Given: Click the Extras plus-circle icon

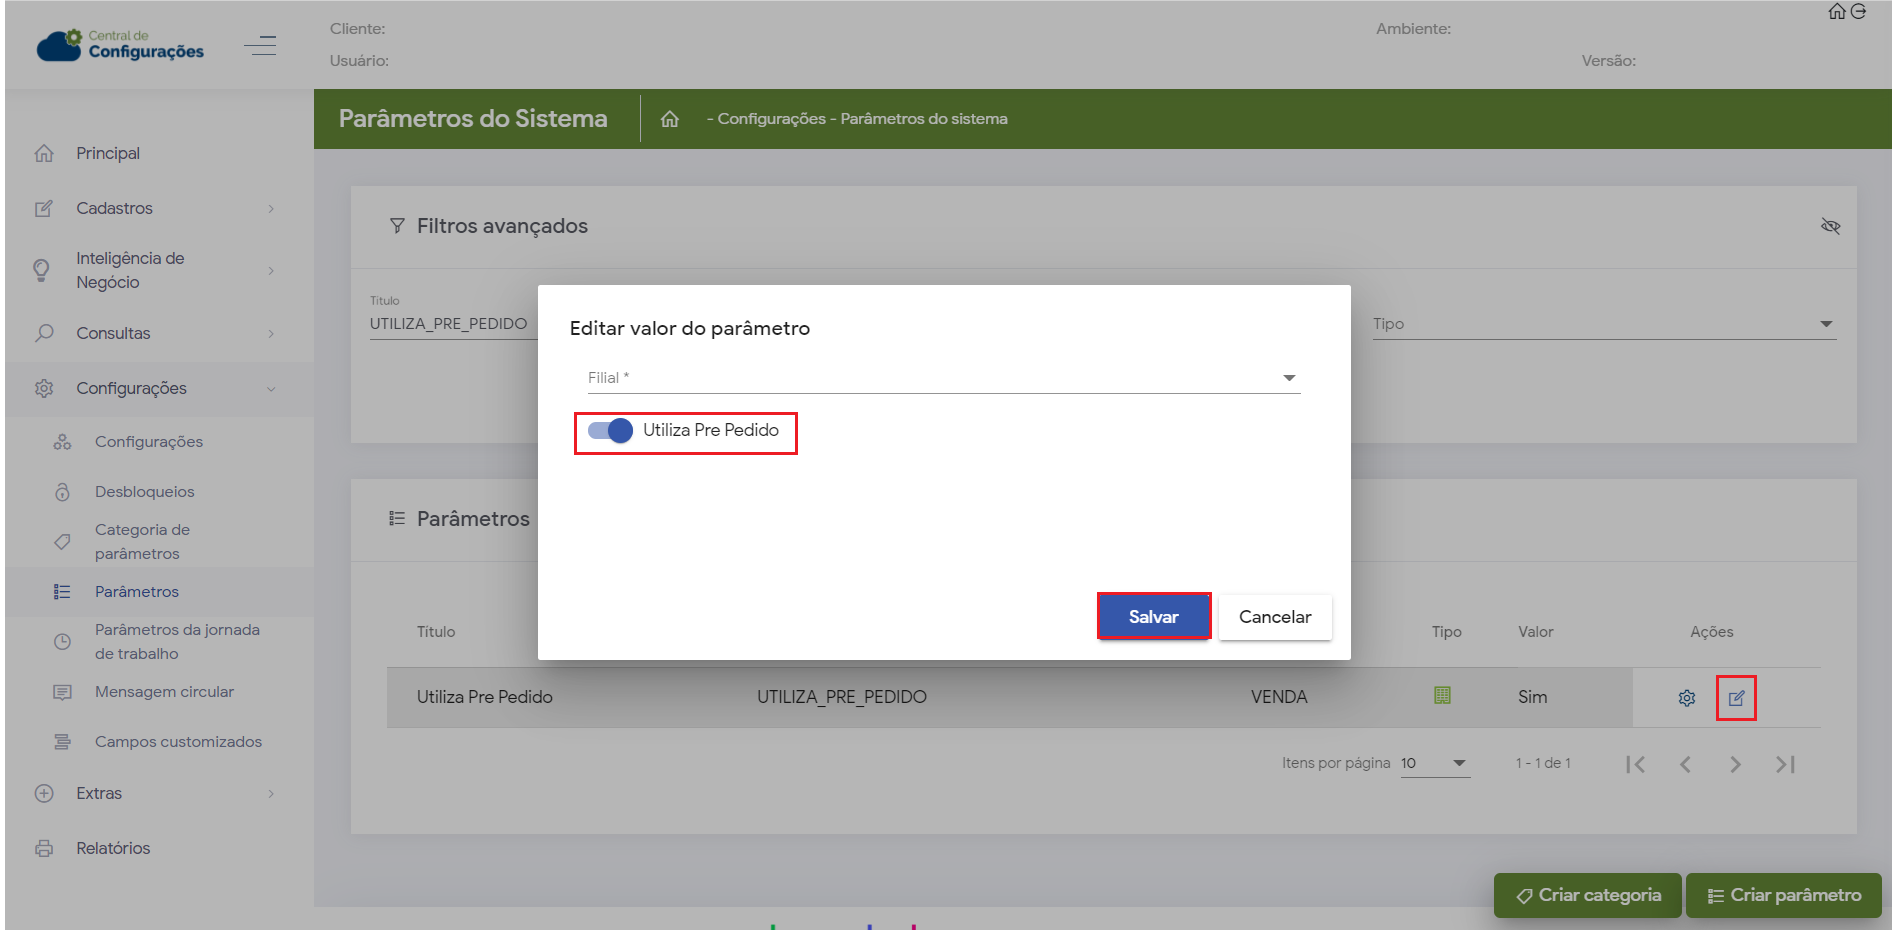Looking at the screenshot, I should (x=44, y=793).
